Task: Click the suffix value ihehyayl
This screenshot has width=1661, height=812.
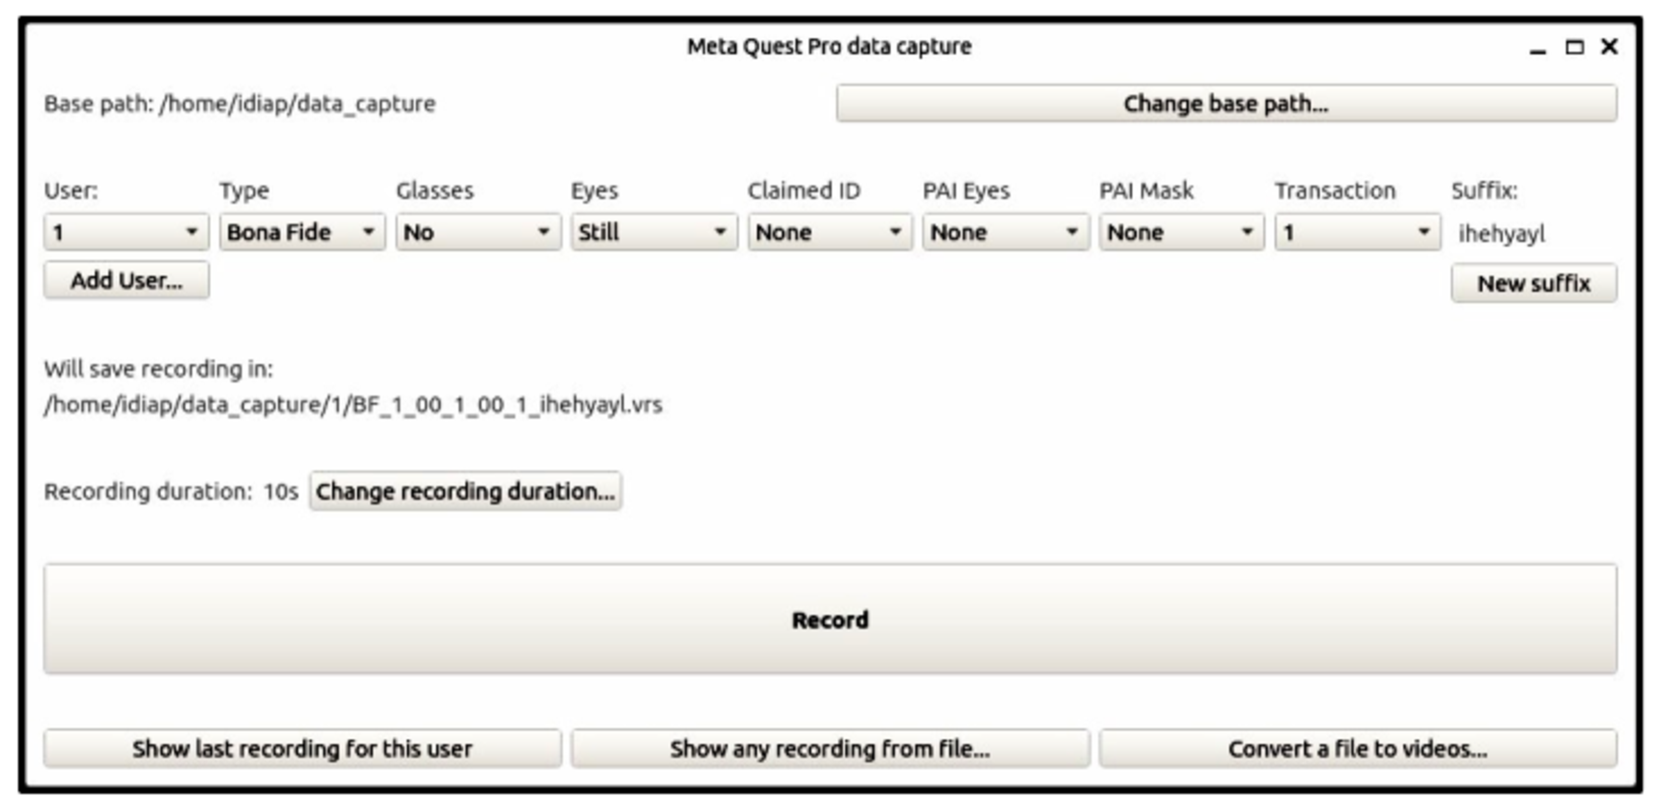Action: tap(1501, 234)
